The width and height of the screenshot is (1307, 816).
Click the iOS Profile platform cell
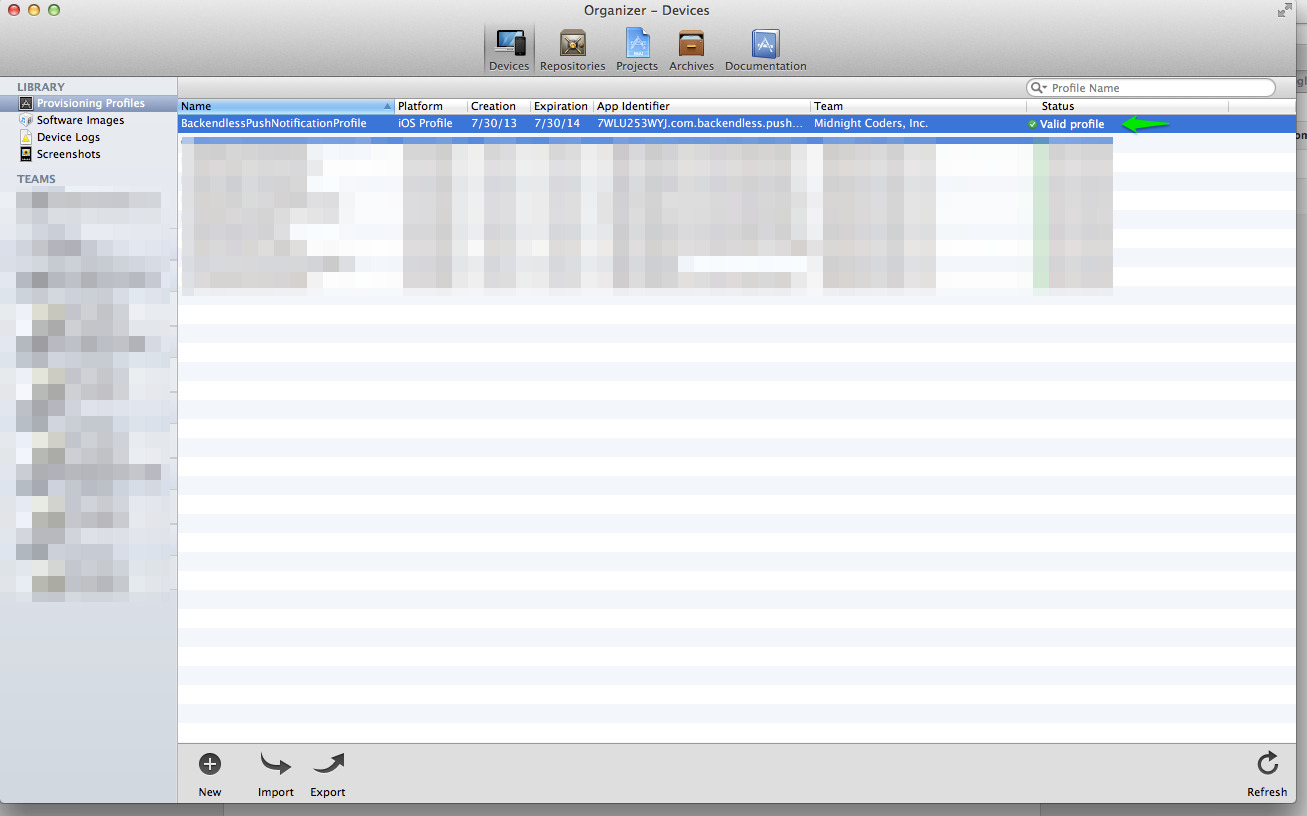(425, 124)
